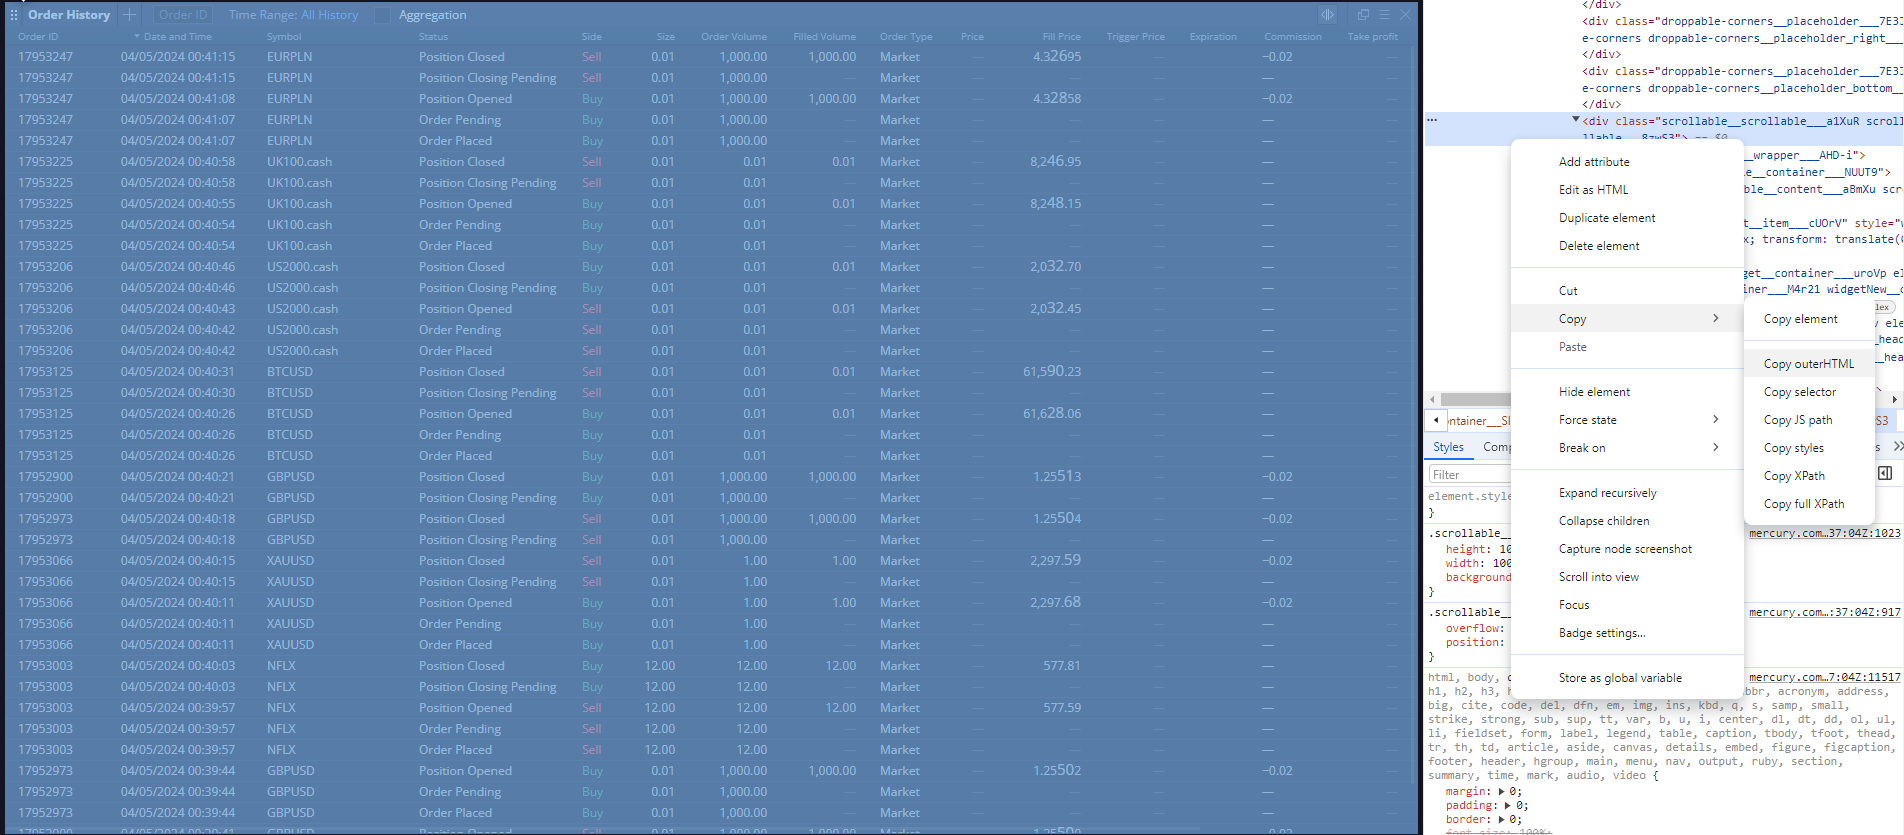1904x835 pixels.
Task: Sort by Symbol column header
Action: pos(284,37)
